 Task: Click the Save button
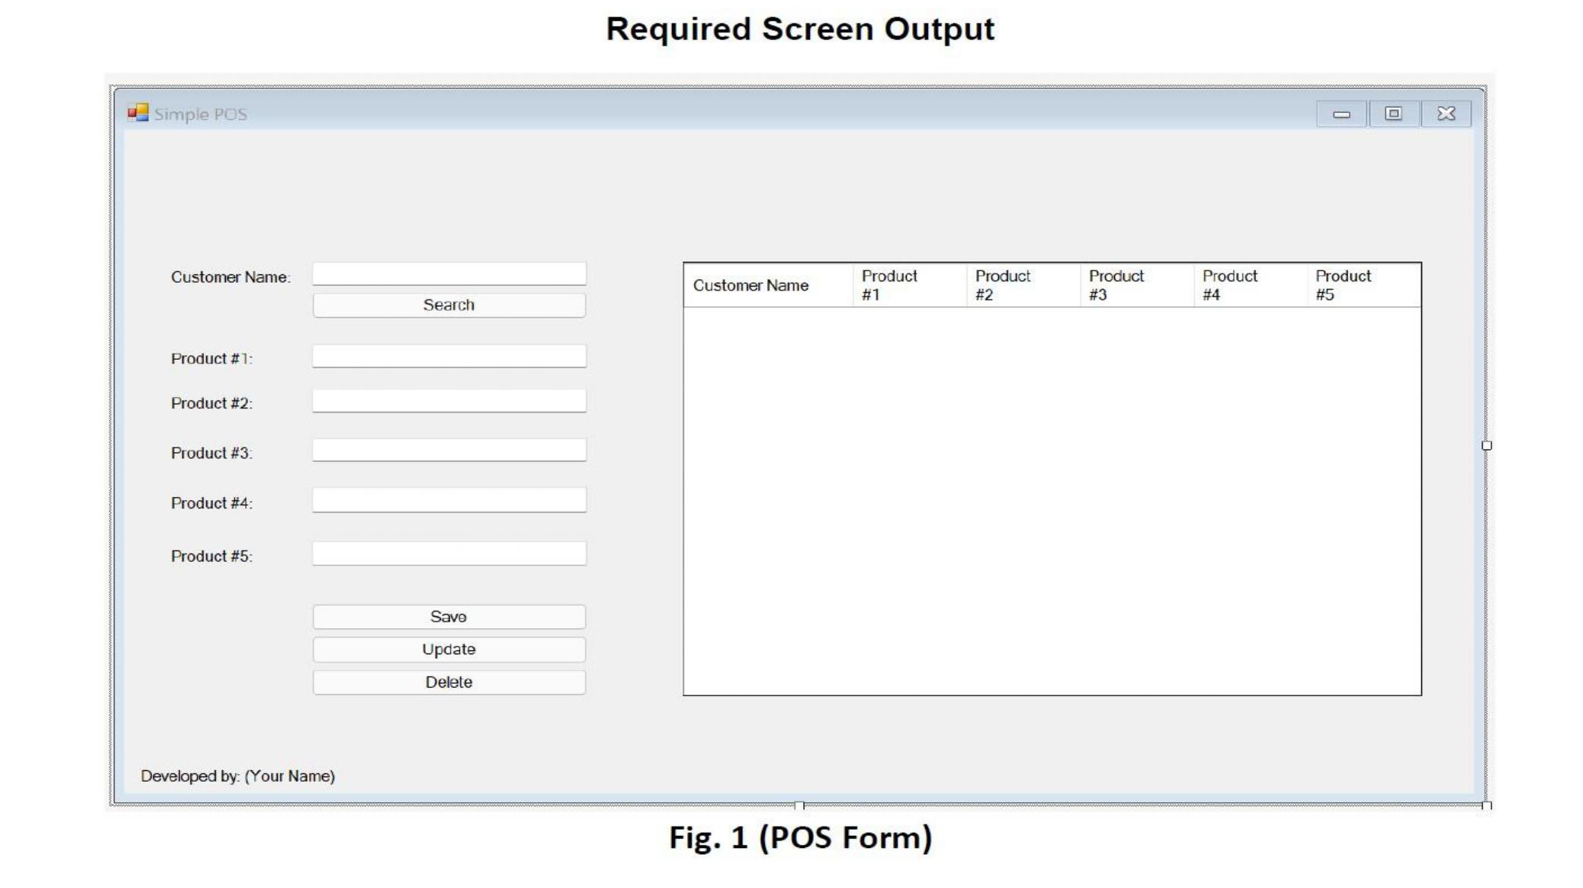coord(449,617)
